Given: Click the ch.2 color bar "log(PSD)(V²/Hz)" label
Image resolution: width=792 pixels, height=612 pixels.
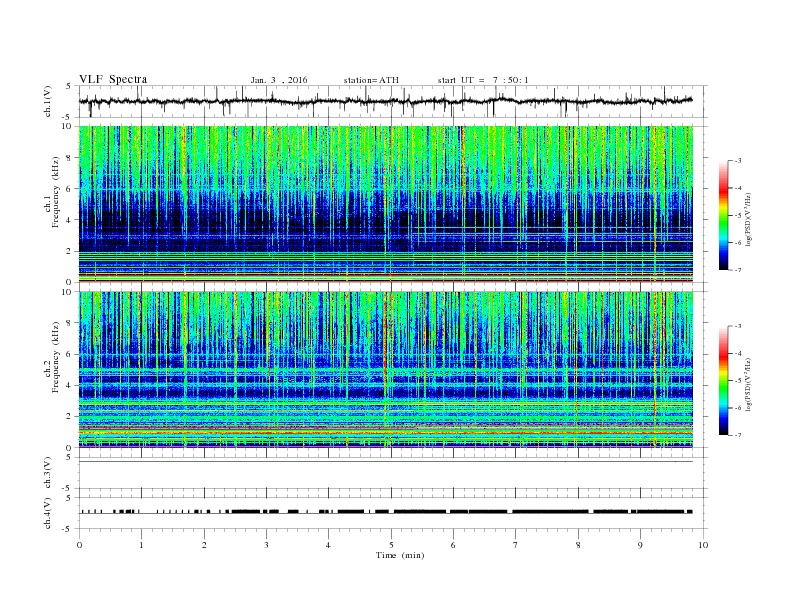Looking at the screenshot, I should coord(749,384).
